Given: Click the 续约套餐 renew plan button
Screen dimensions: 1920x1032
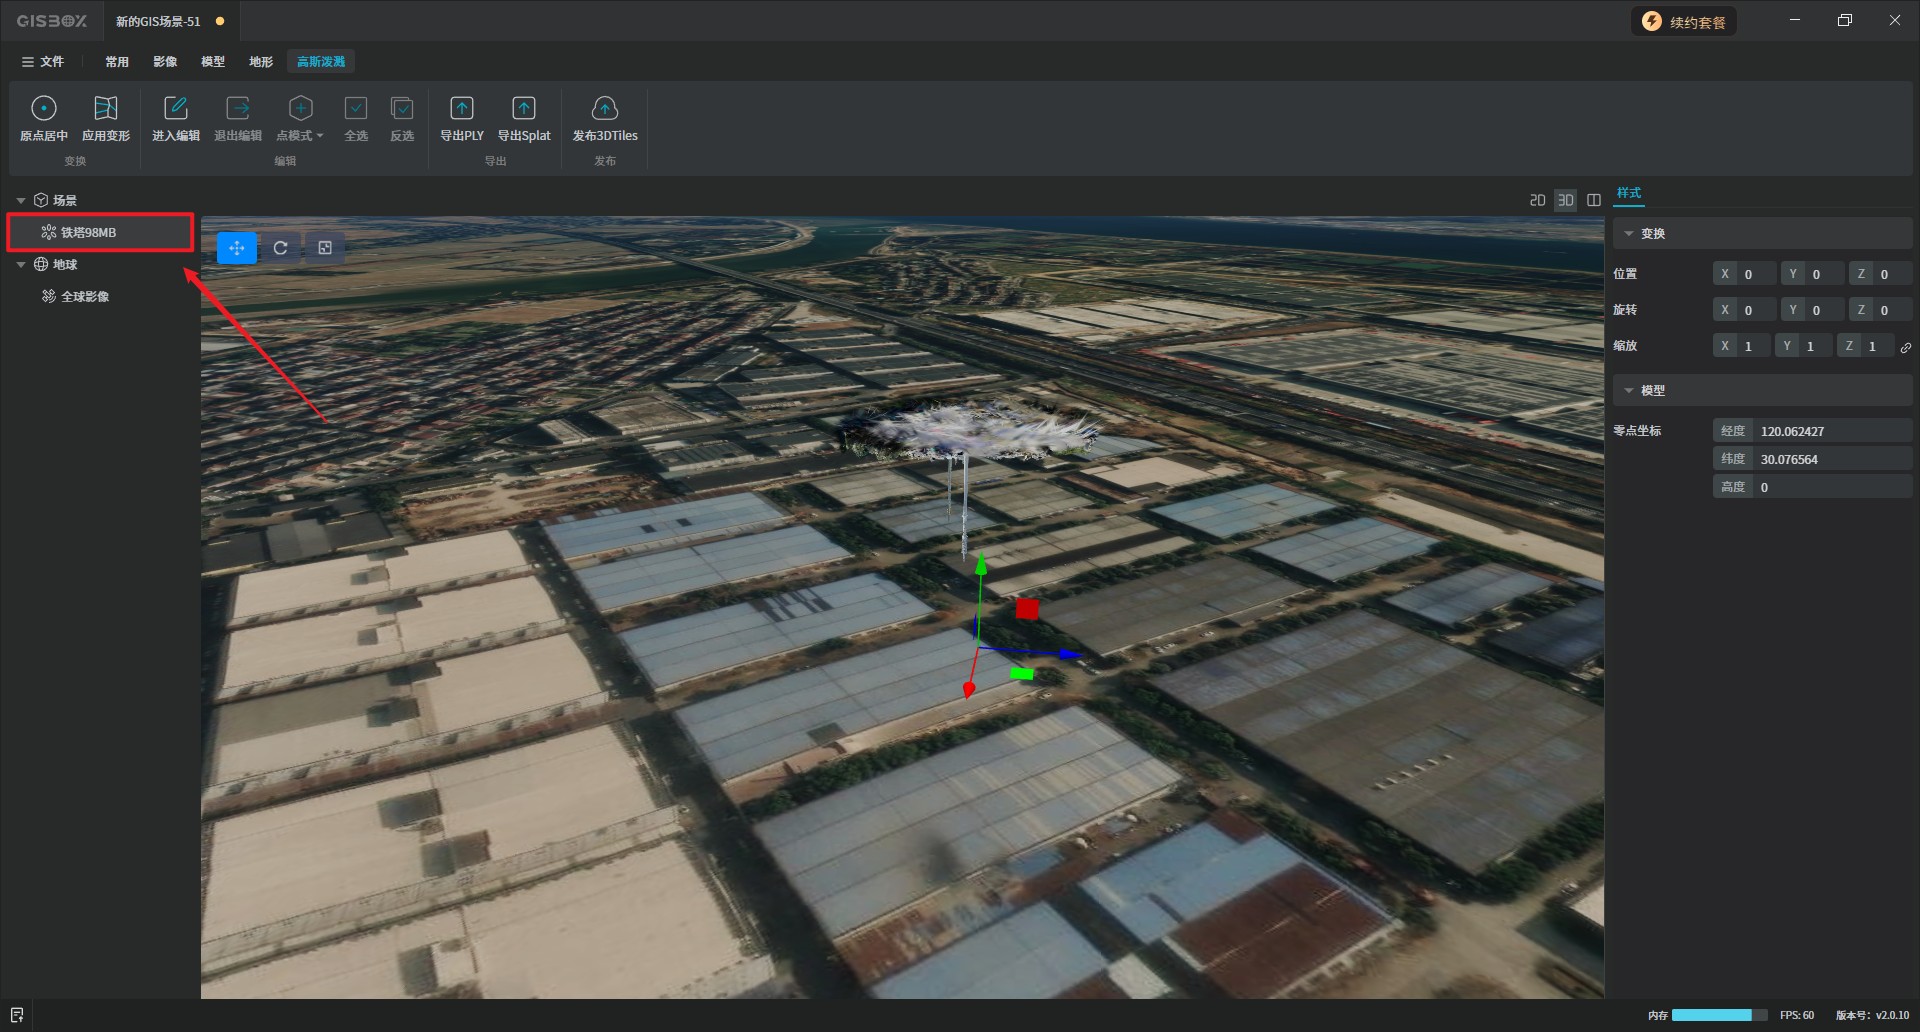Looking at the screenshot, I should coord(1684,22).
